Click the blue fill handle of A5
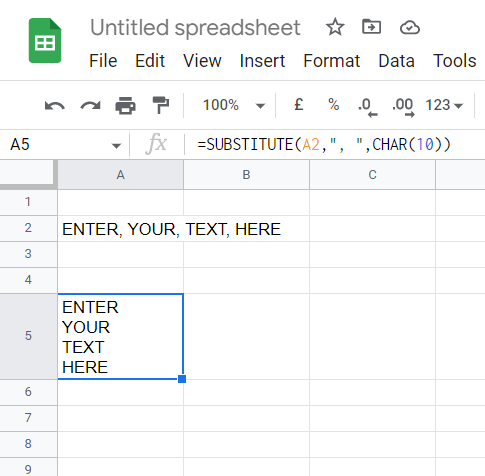 point(182,379)
